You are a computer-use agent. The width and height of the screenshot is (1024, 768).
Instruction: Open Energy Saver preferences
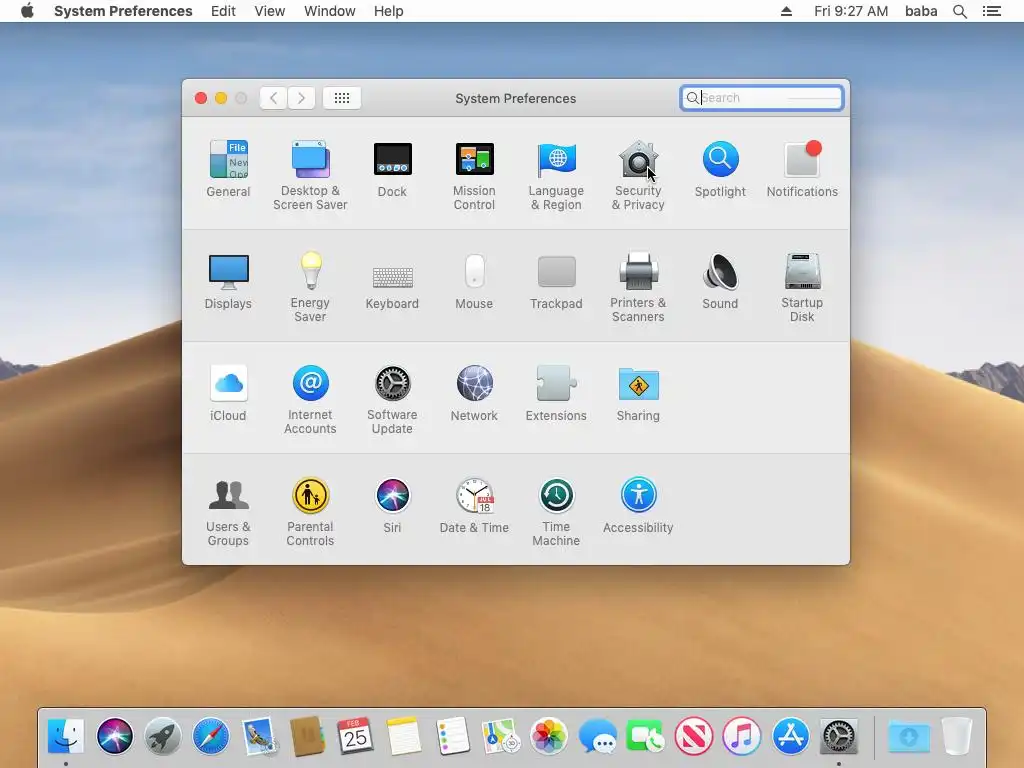tap(310, 287)
